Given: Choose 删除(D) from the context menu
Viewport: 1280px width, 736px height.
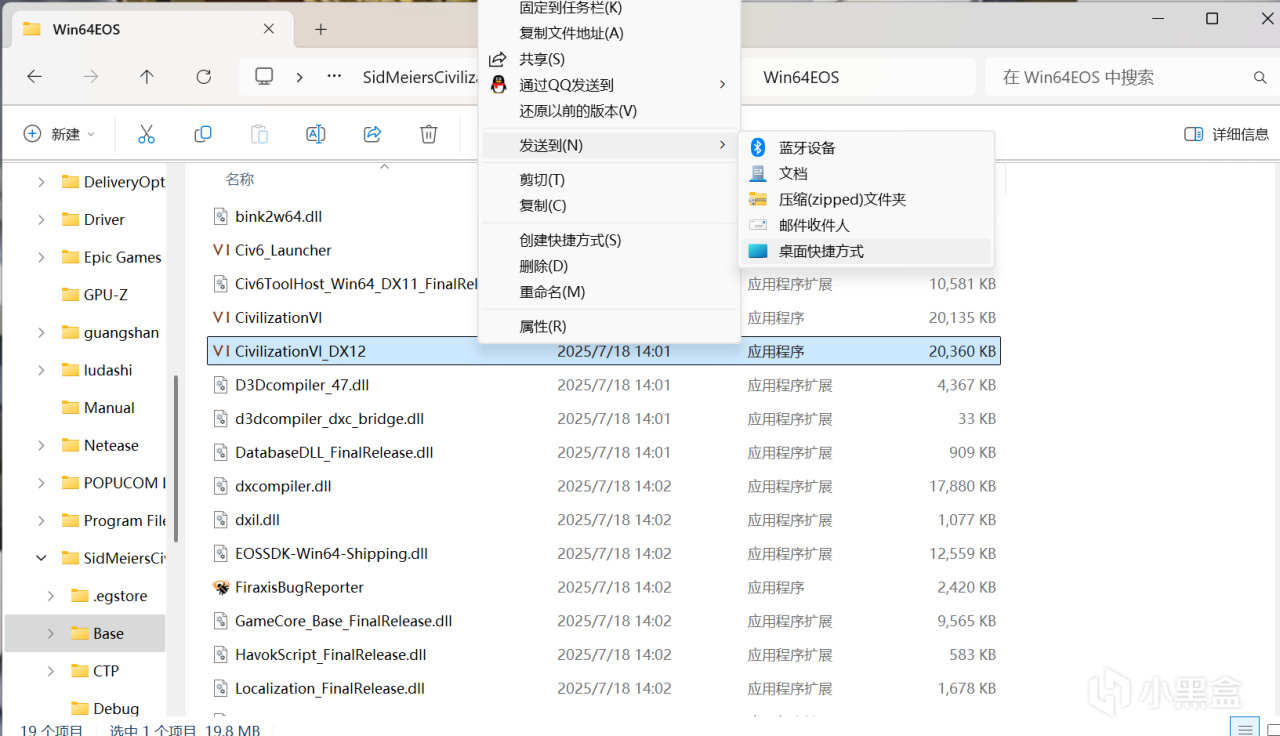Looking at the screenshot, I should click(x=609, y=266).
